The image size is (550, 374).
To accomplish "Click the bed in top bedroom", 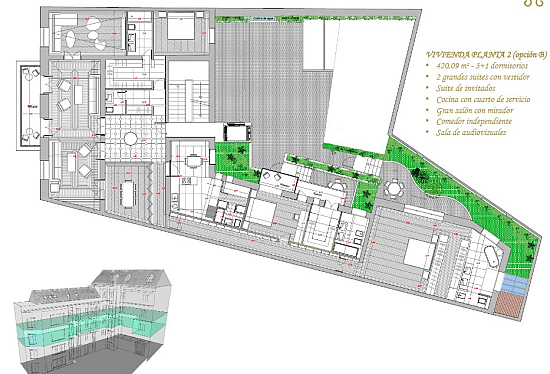I will [x=181, y=26].
